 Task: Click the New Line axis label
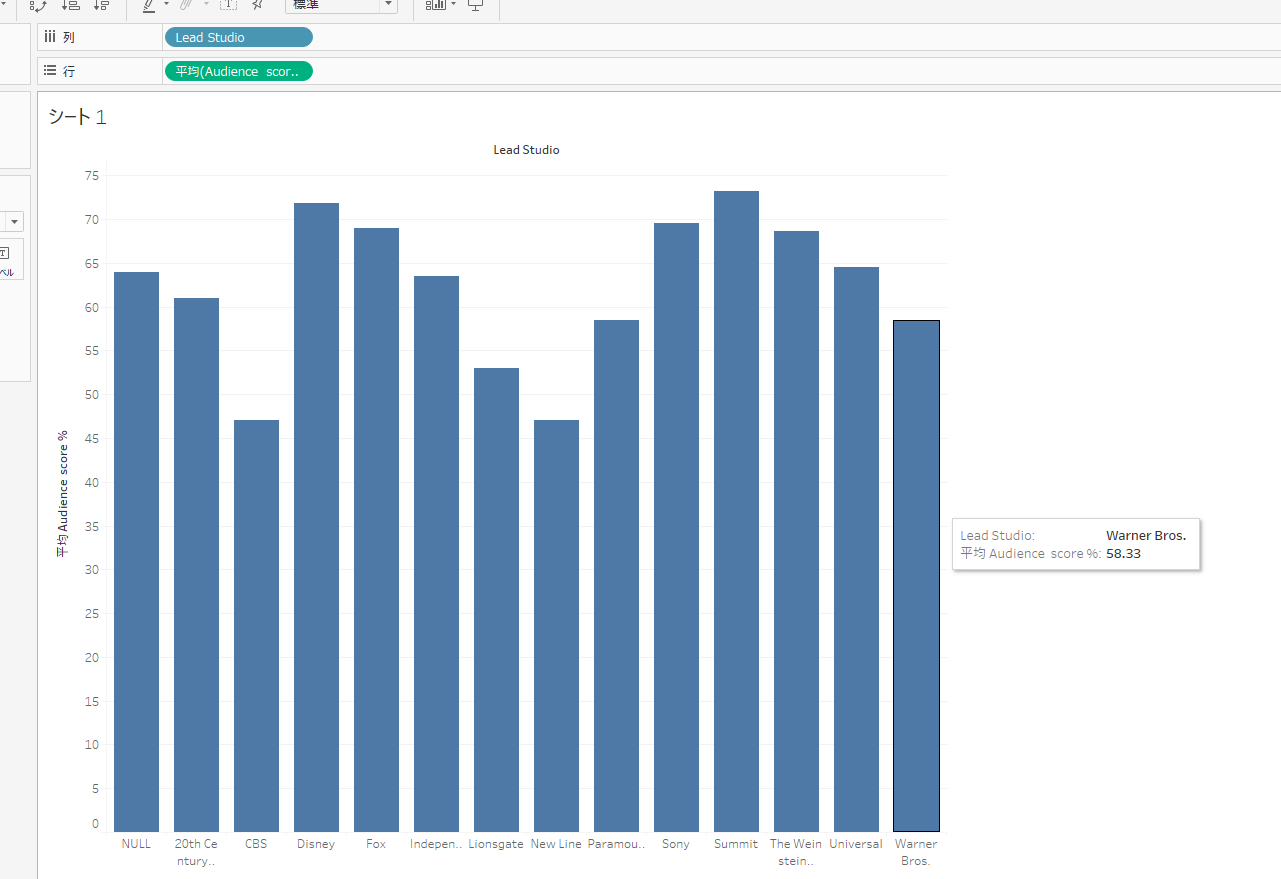point(556,844)
